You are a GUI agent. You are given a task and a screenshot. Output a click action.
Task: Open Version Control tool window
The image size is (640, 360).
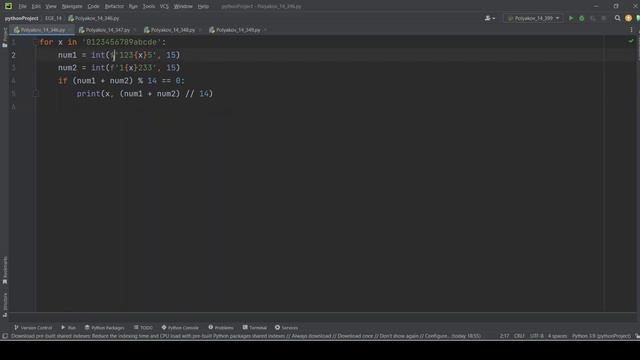point(33,327)
